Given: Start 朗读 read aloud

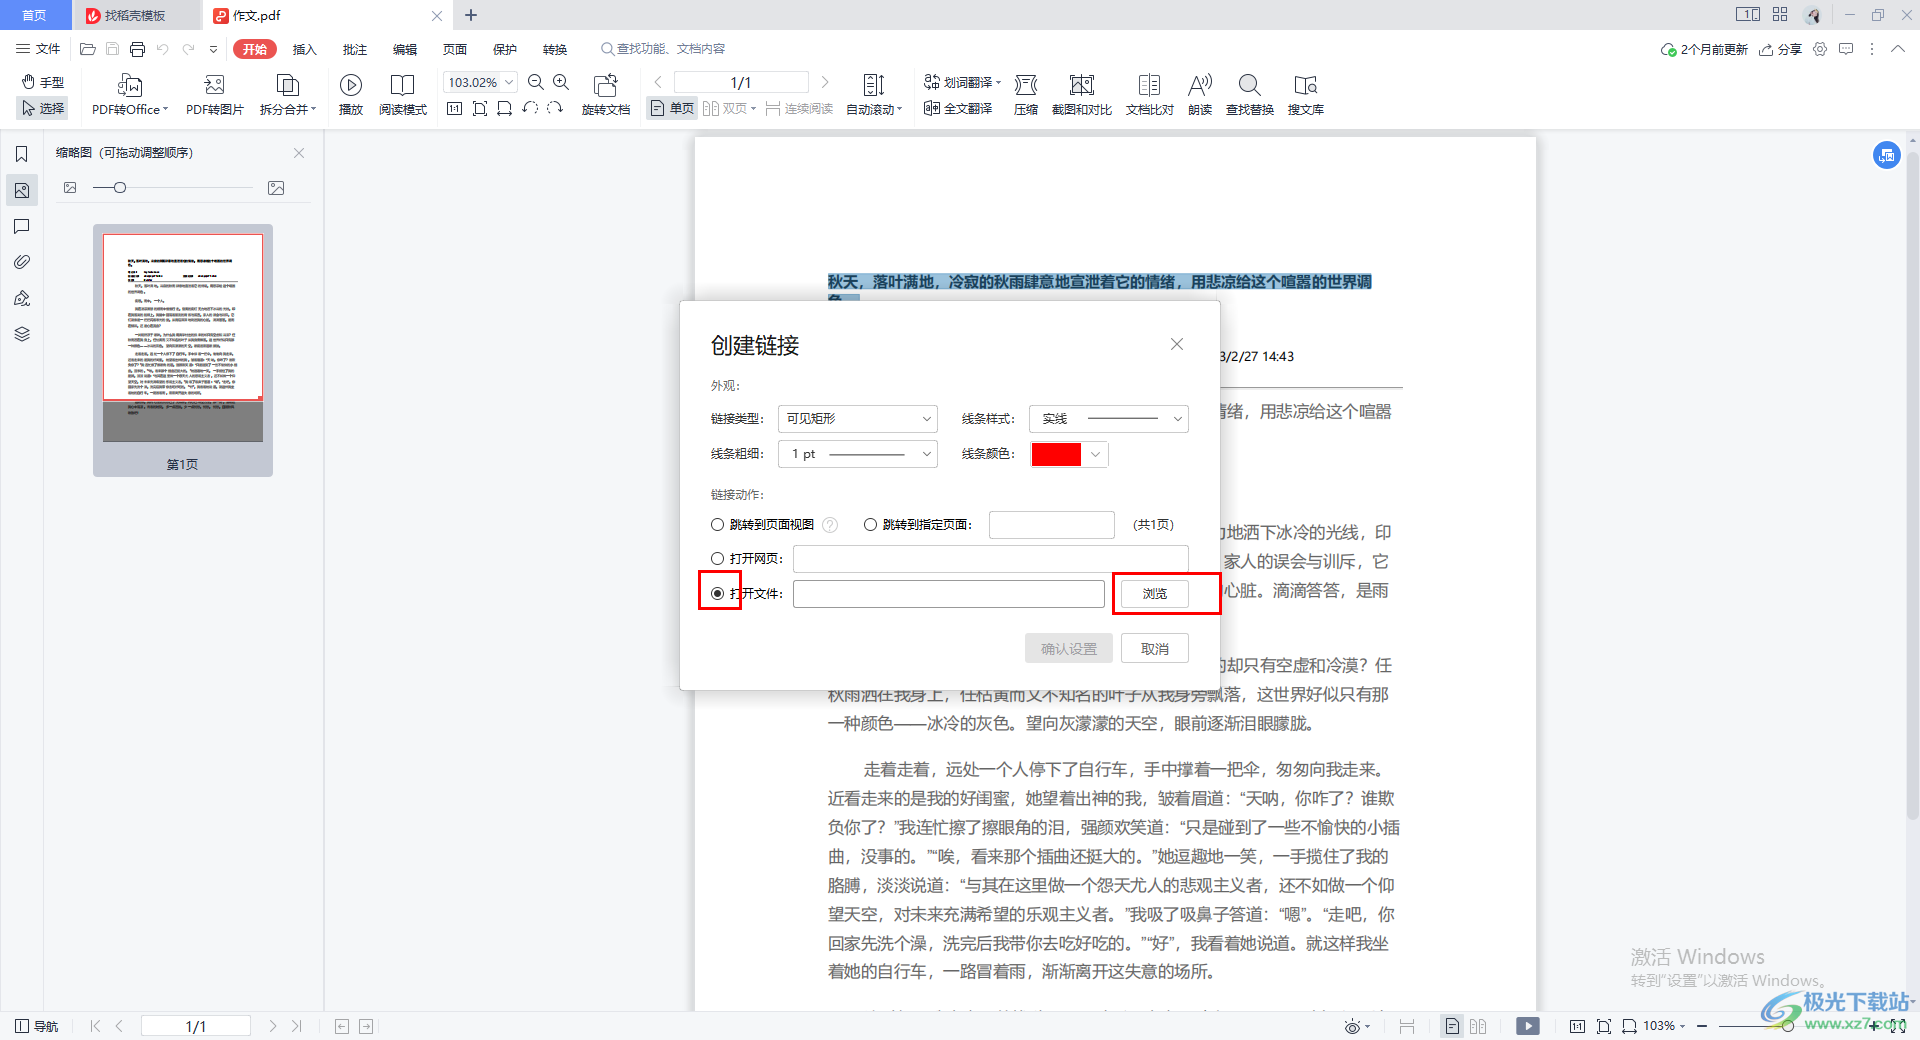Looking at the screenshot, I should 1200,95.
